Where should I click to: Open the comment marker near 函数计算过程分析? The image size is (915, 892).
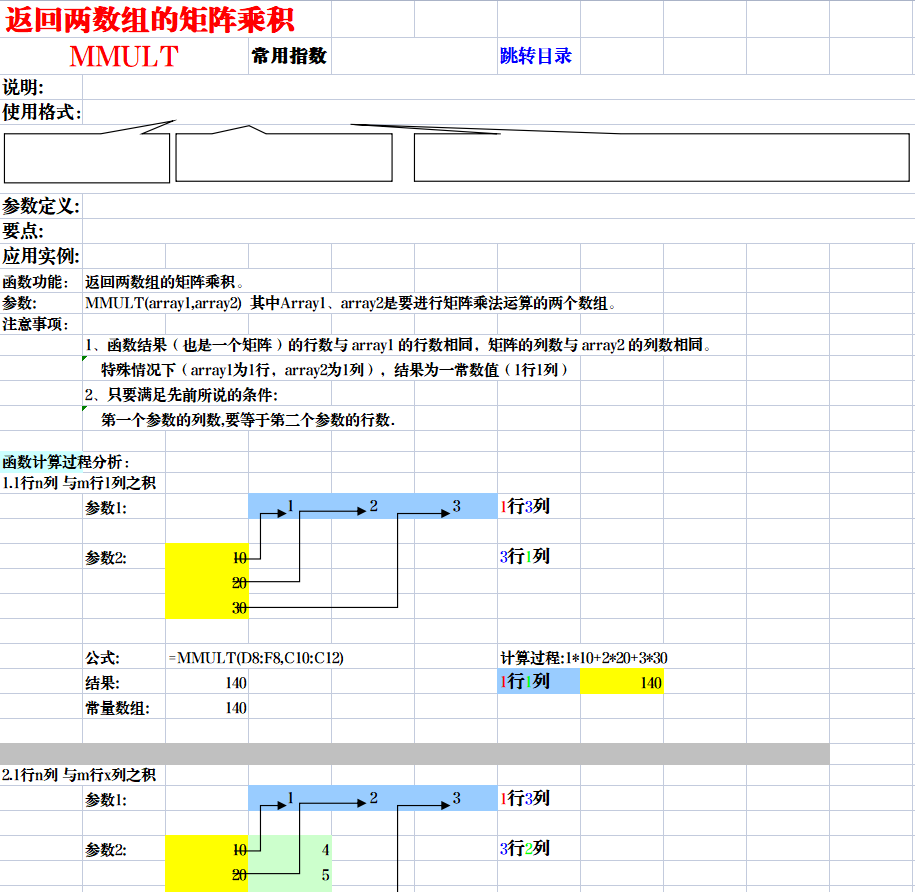pos(84,406)
